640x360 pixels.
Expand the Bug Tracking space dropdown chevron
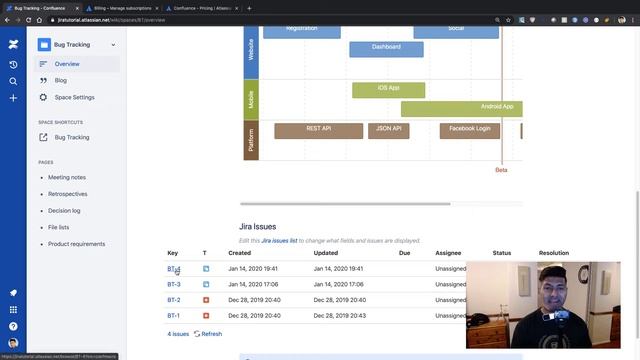[x=113, y=44]
